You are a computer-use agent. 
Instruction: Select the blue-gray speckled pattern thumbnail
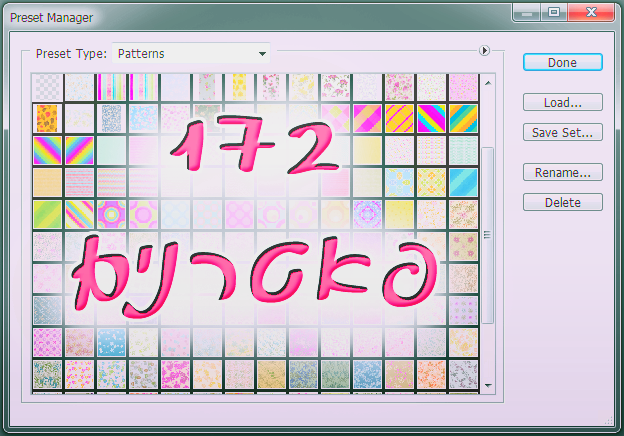tap(111, 119)
